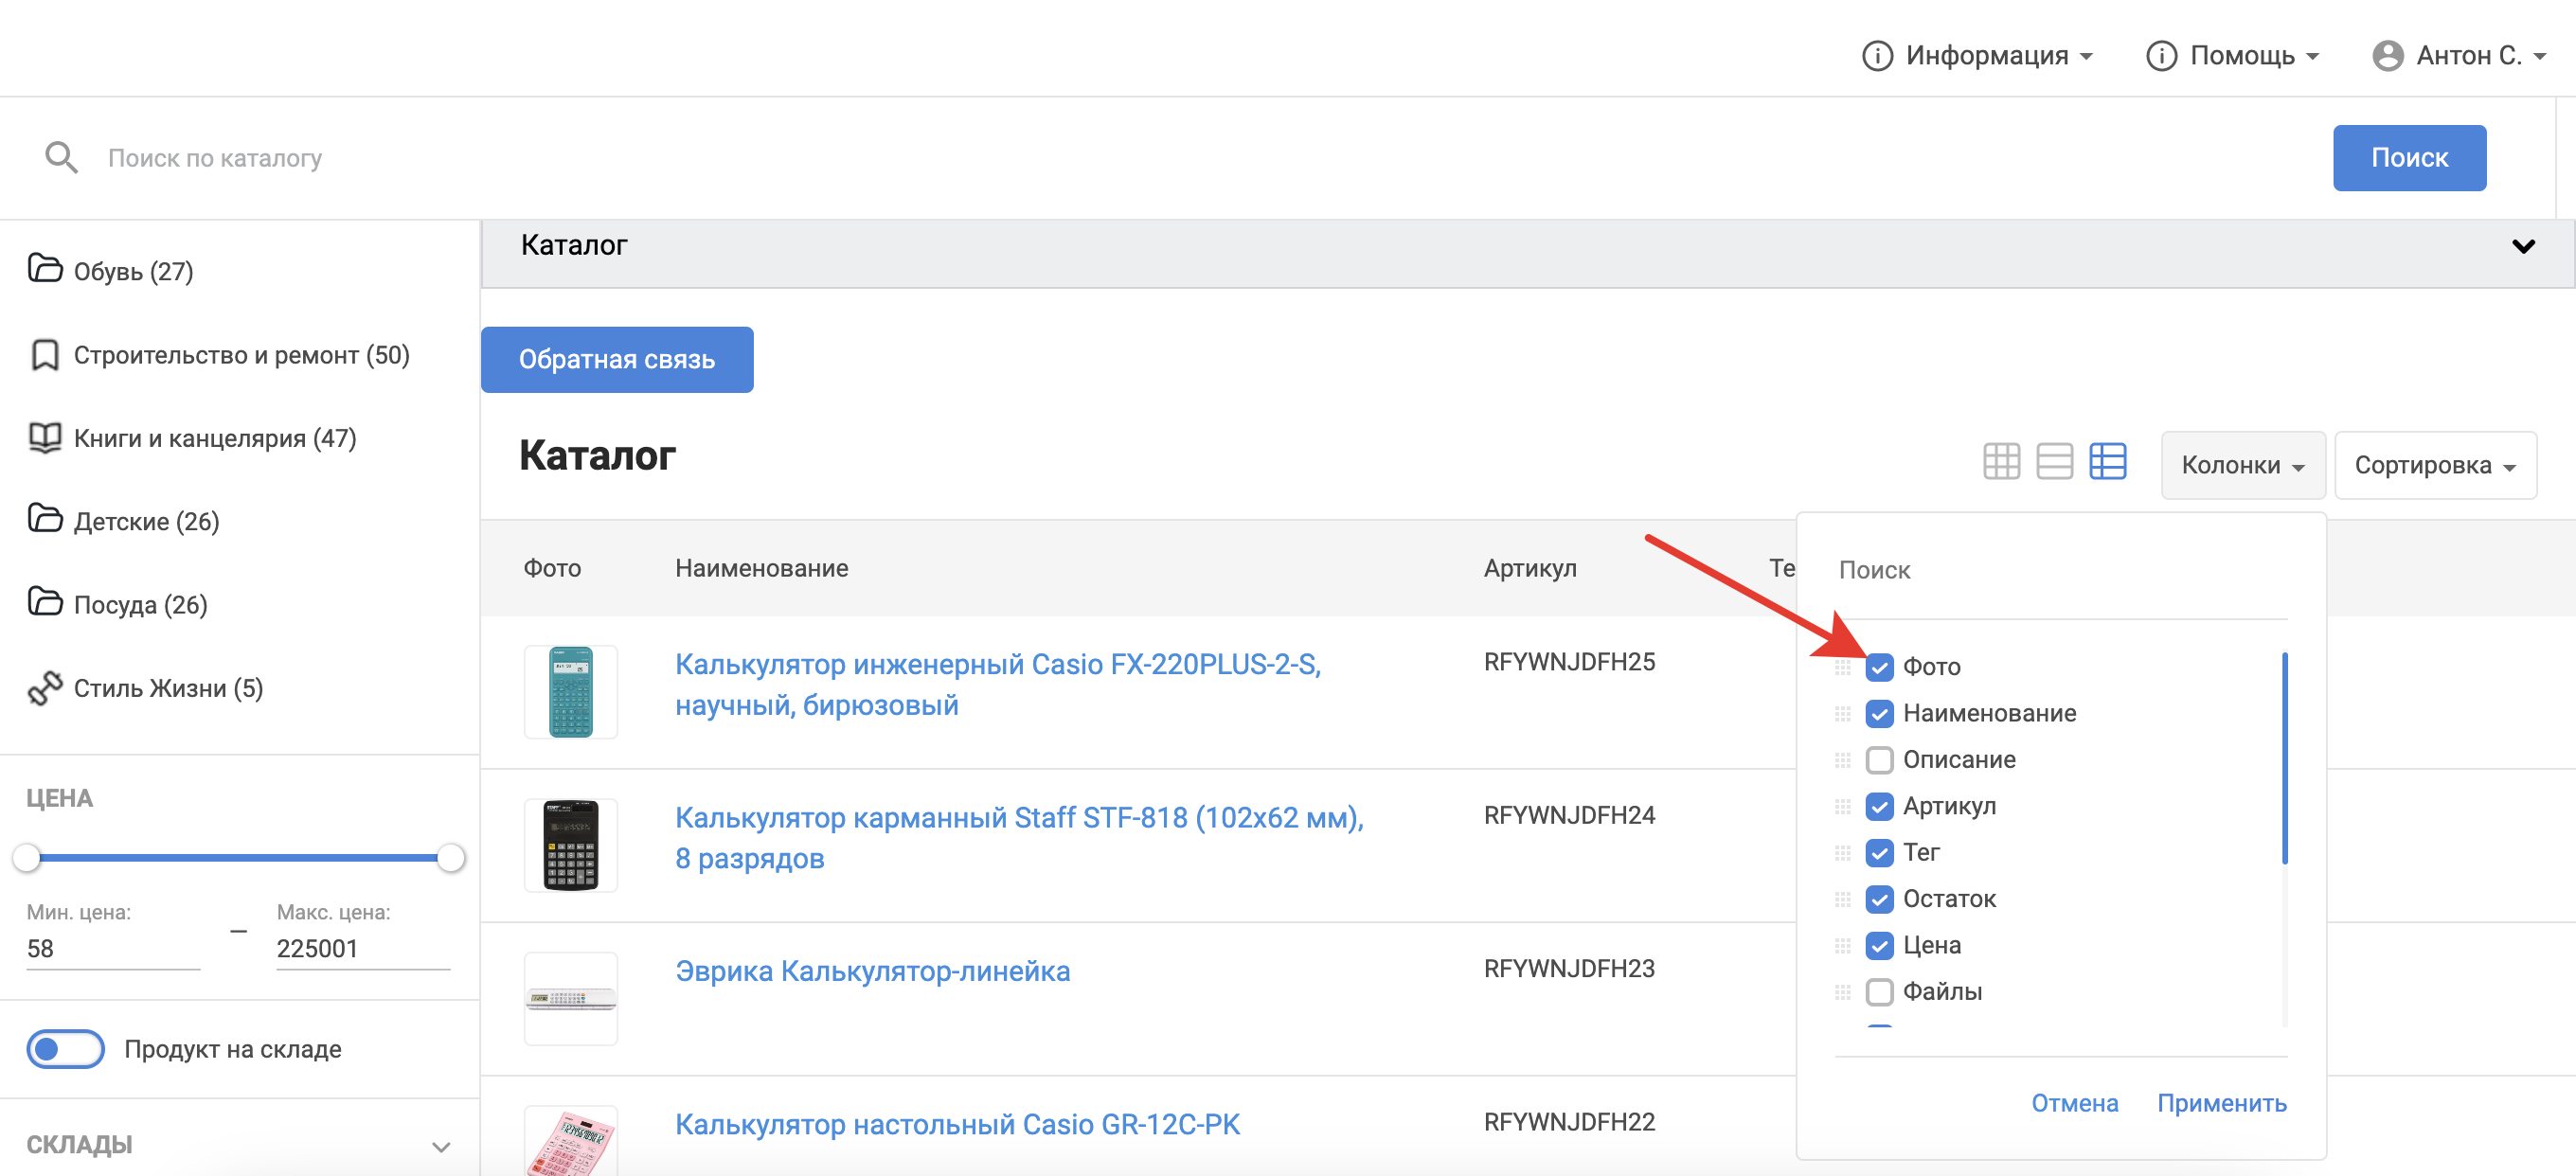Open Эврика Калькулятор-линейка link
2576x1176 pixels.
pos(872,971)
